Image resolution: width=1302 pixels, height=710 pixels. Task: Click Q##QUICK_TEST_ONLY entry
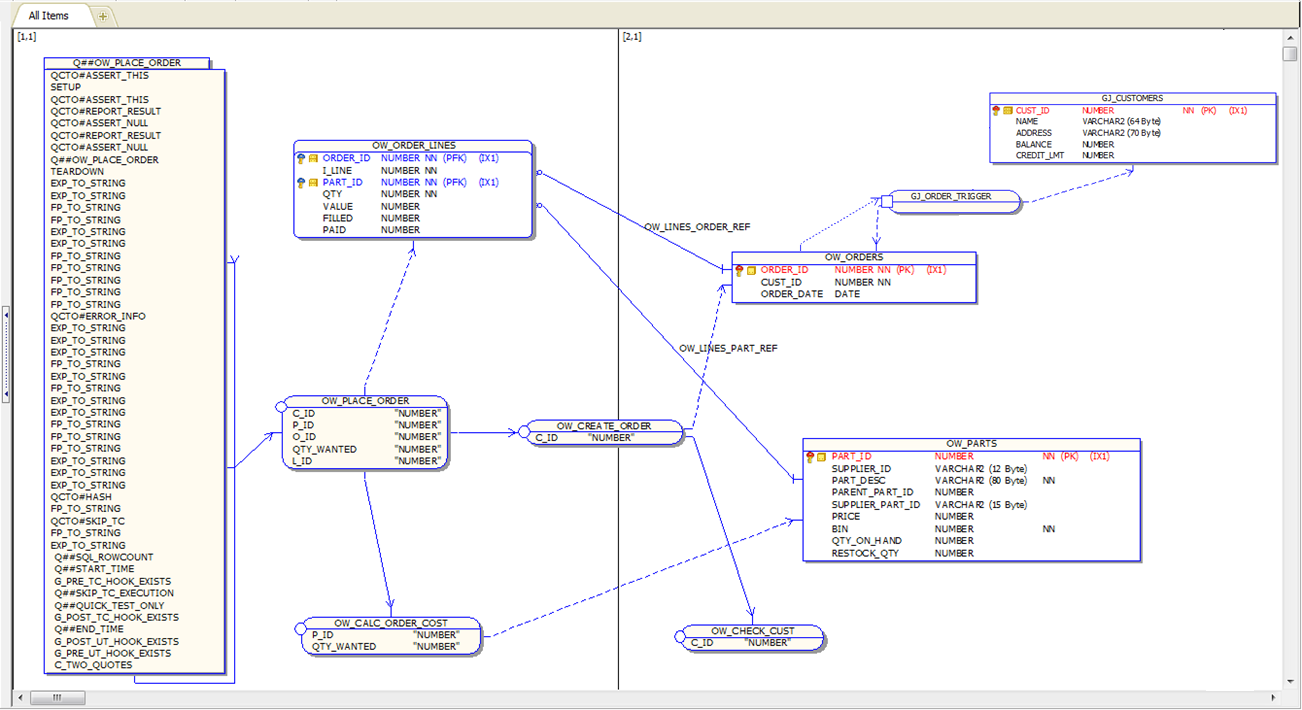pos(109,605)
